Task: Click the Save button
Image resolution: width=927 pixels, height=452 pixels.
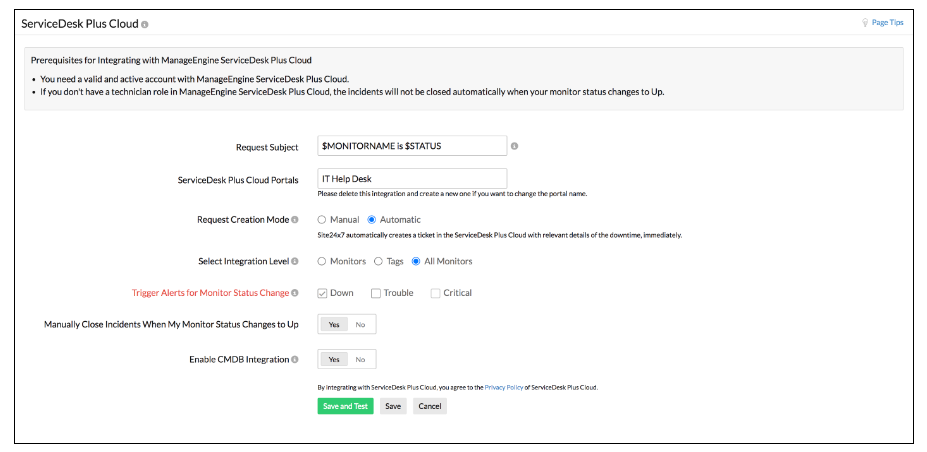Action: coord(393,407)
